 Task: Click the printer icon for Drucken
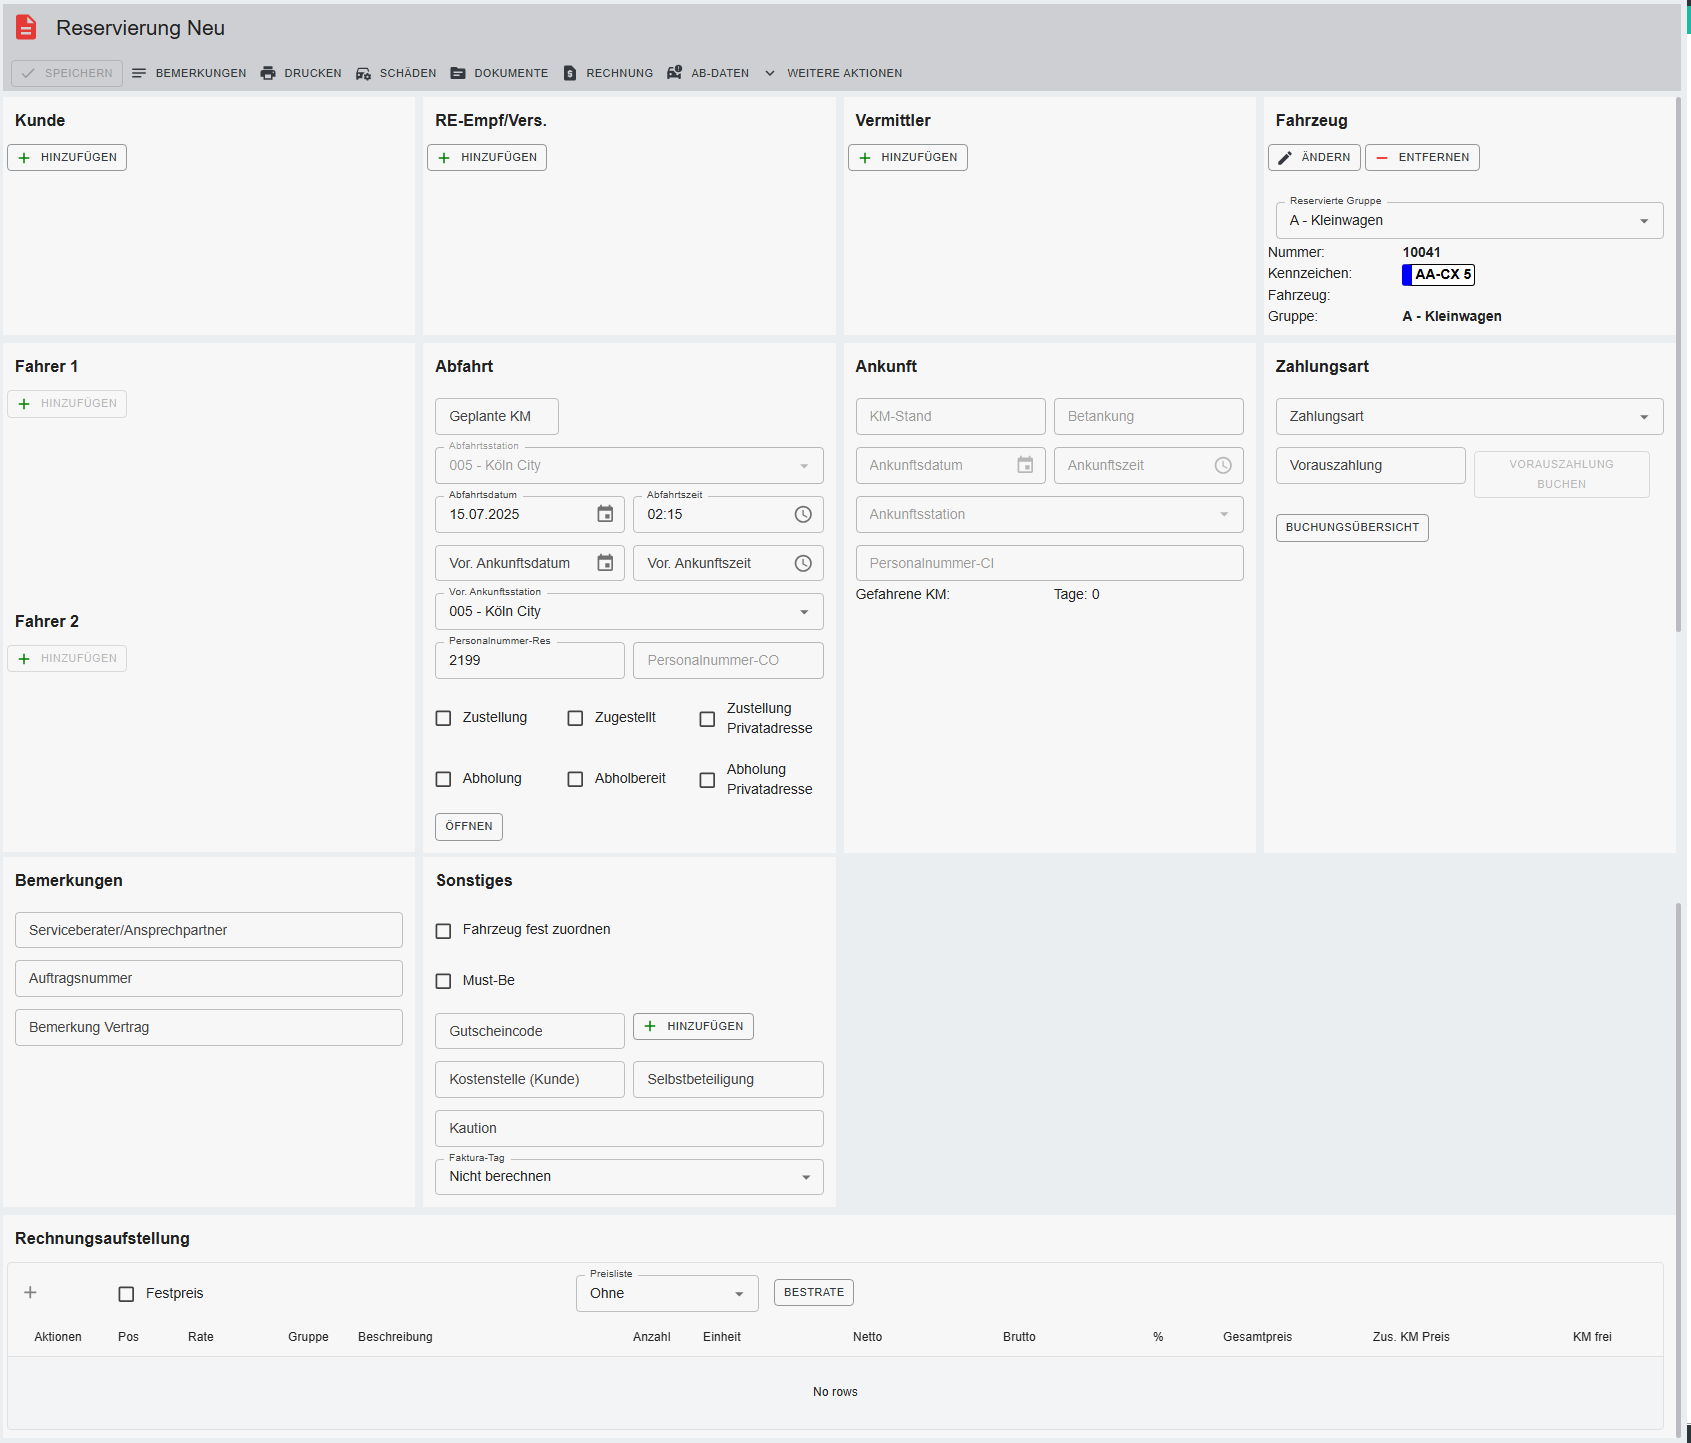[268, 73]
